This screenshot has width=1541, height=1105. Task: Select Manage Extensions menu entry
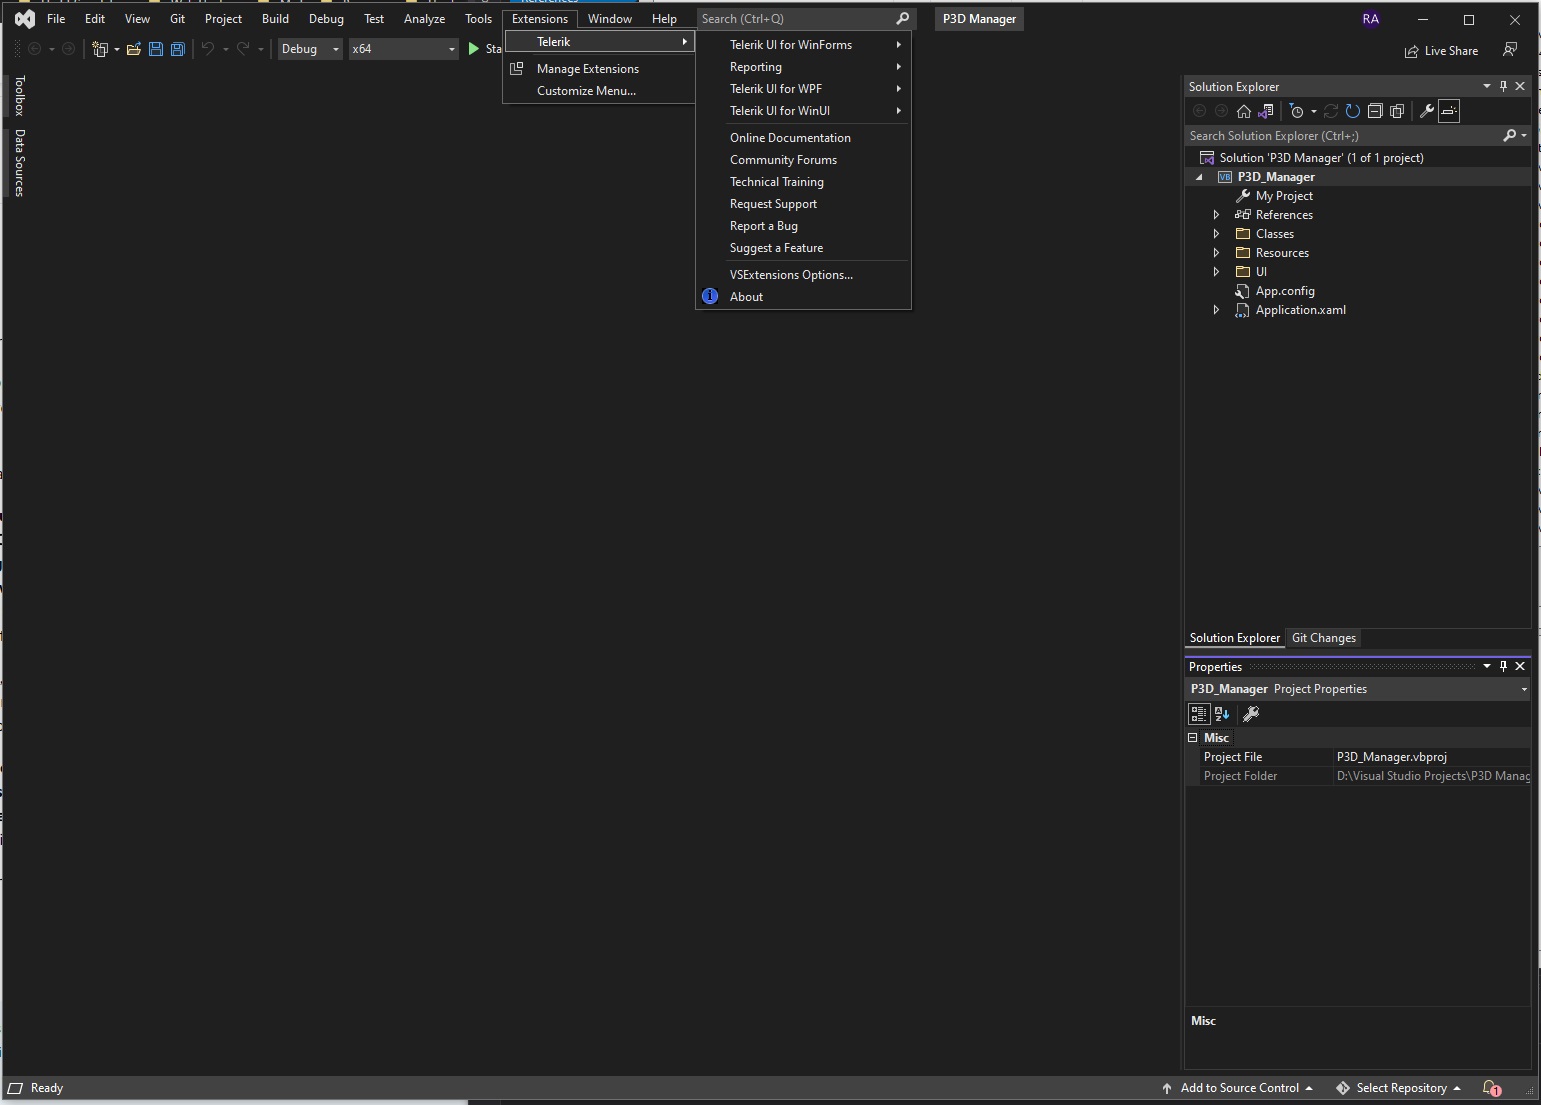(587, 69)
